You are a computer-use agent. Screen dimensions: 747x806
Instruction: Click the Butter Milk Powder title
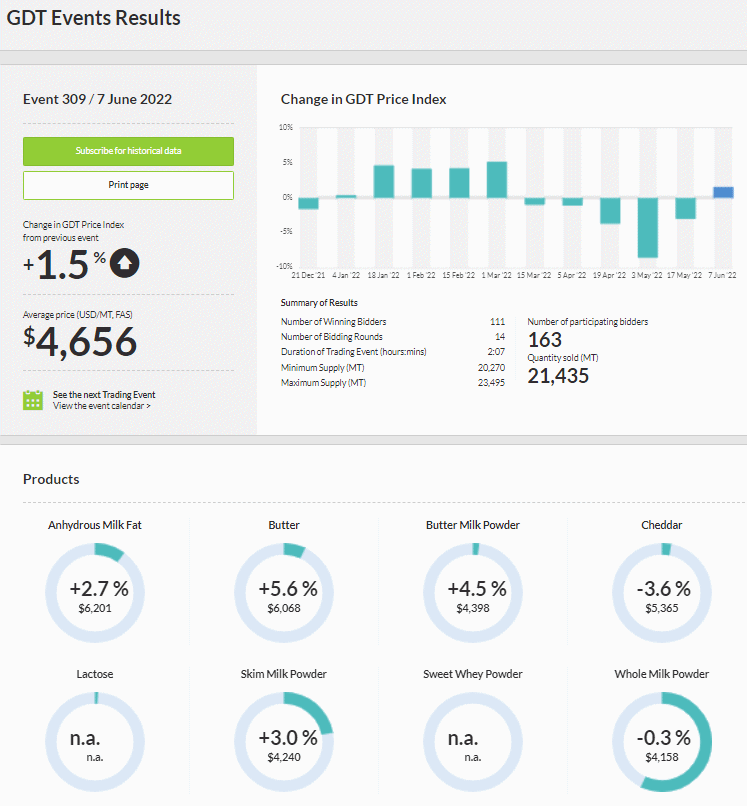click(x=473, y=525)
